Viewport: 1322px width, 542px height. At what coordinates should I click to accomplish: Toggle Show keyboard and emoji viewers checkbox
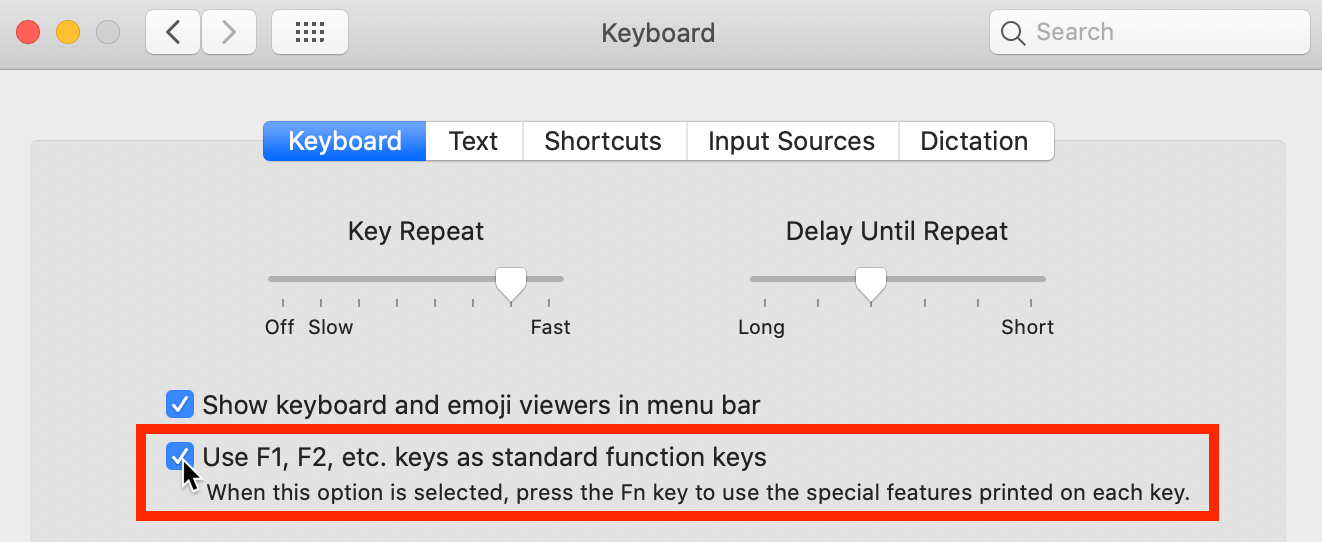pos(179,405)
